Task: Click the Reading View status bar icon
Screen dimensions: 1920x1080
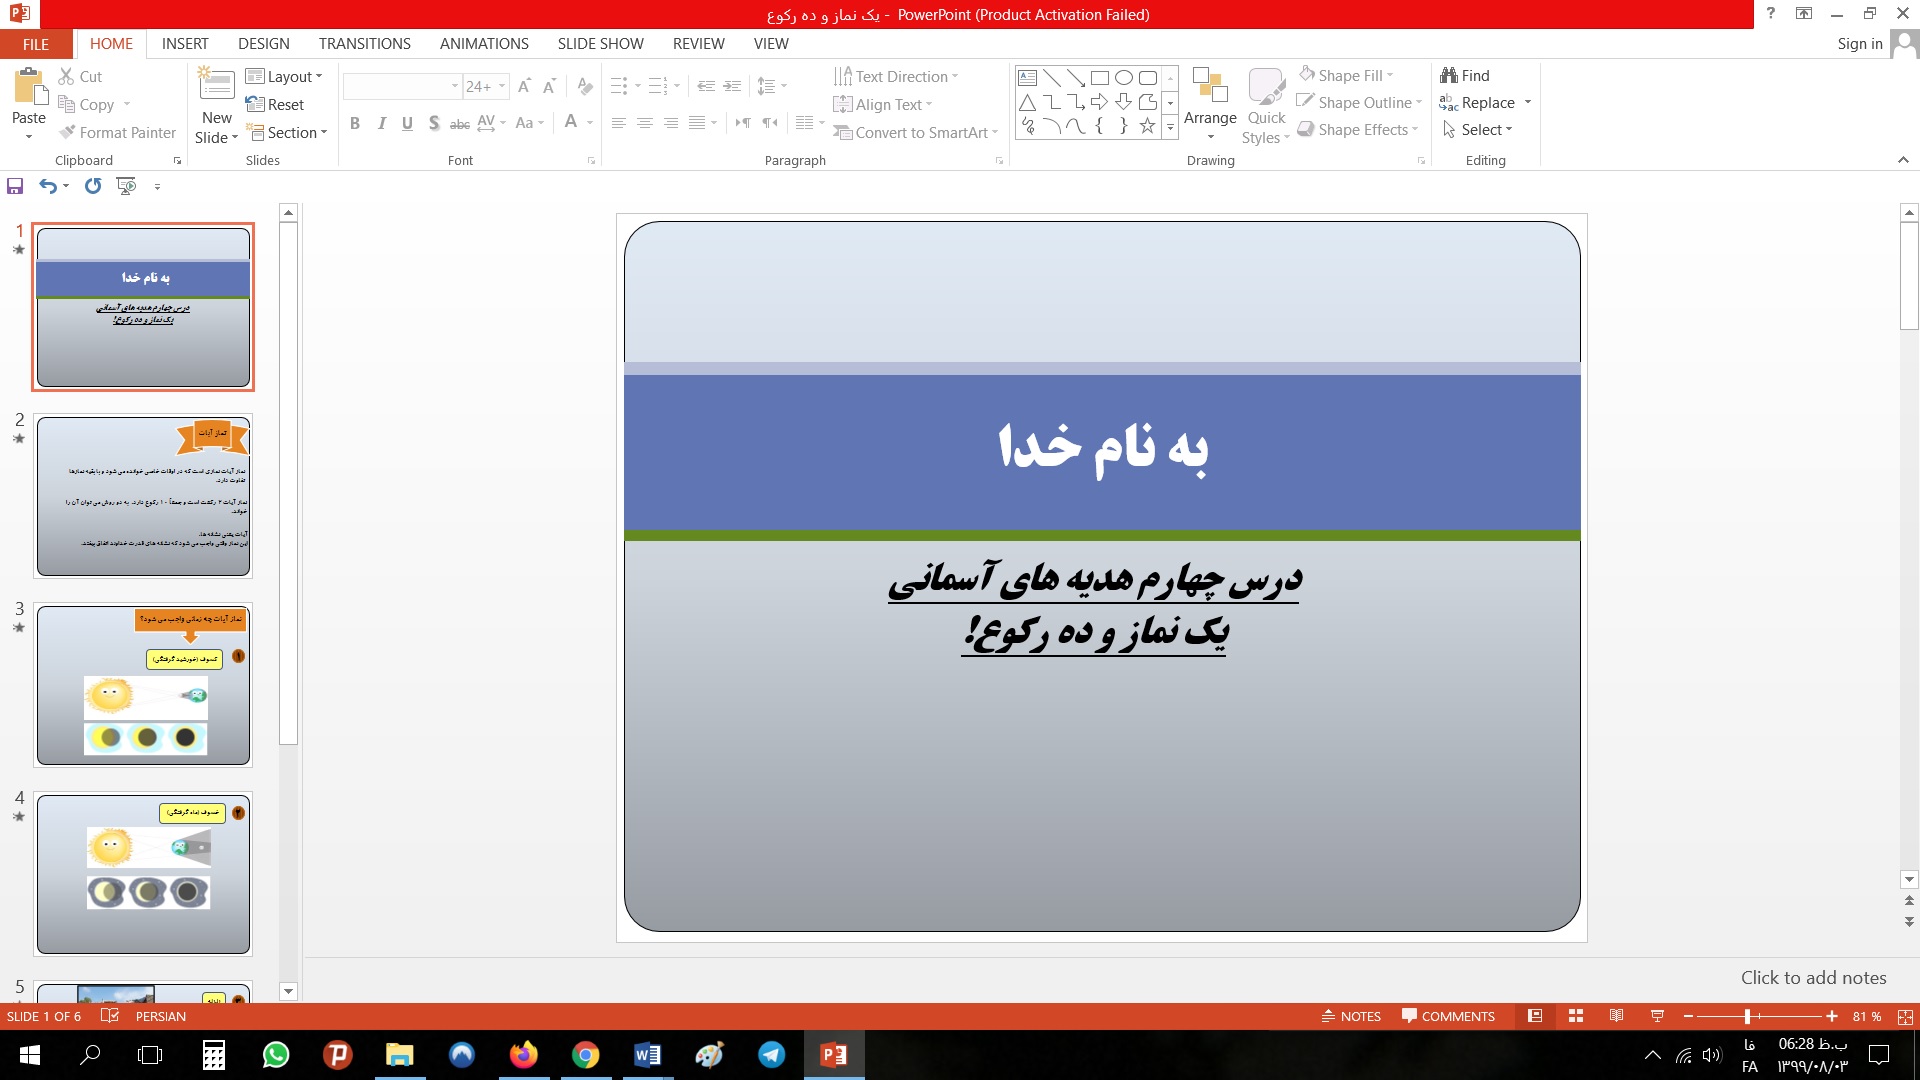Action: 1616,1016
